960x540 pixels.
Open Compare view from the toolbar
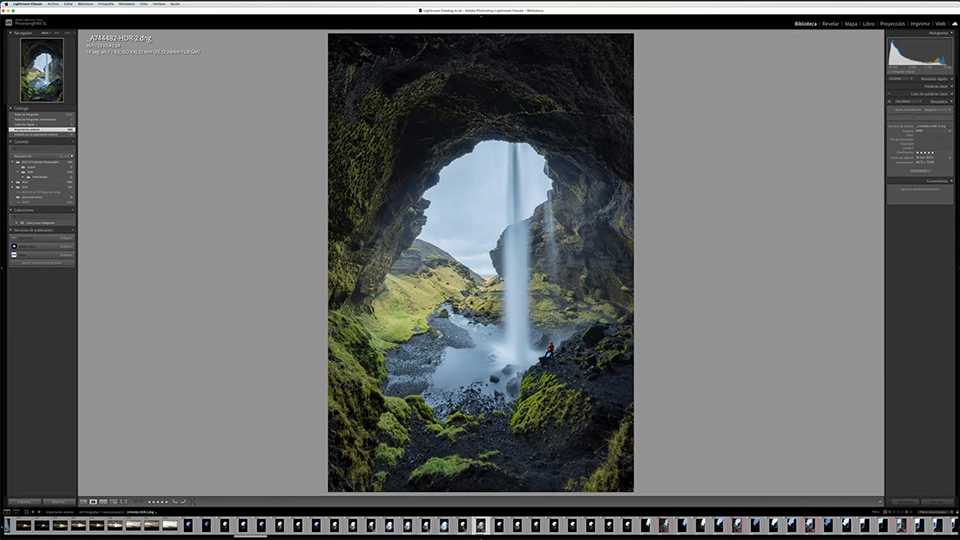point(103,502)
